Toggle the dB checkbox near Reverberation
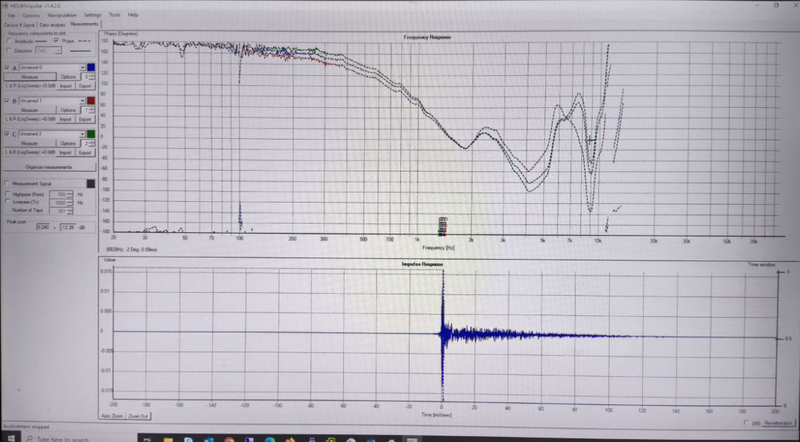800x442 pixels. pyautogui.click(x=747, y=423)
